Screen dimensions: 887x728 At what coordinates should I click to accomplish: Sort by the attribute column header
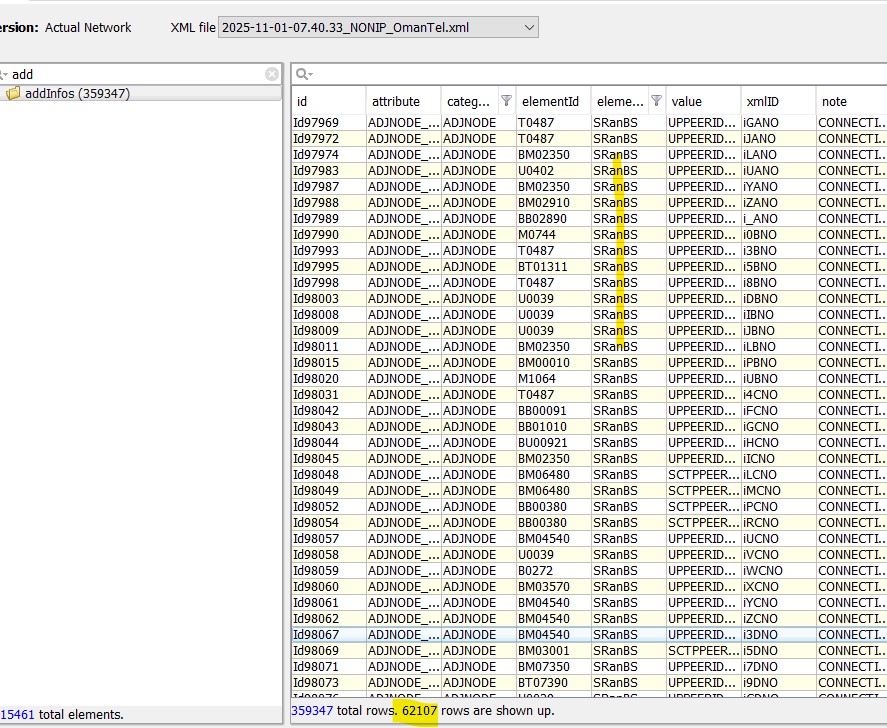coord(402,101)
